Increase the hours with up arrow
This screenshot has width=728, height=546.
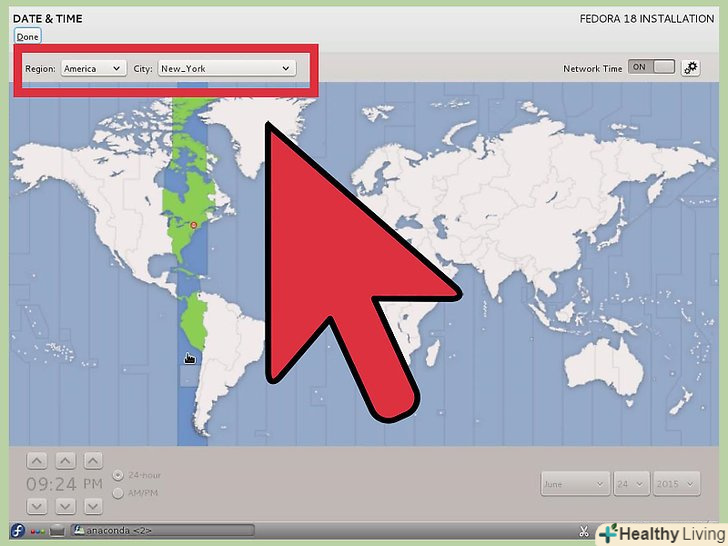point(37,461)
